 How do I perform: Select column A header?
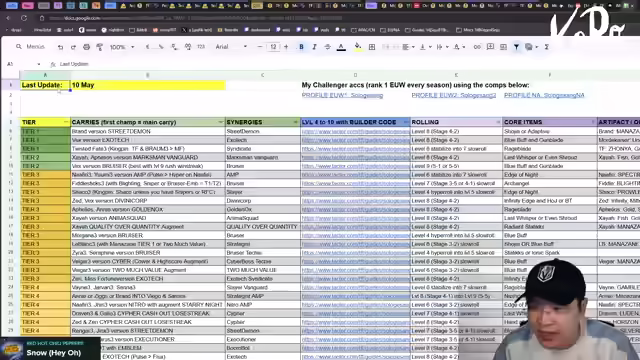(45, 75)
